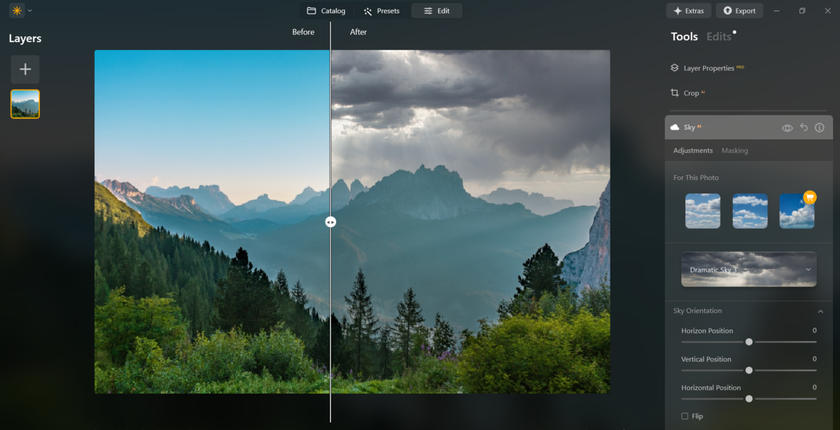
Task: Switch to the Tools panel
Action: pyautogui.click(x=684, y=36)
